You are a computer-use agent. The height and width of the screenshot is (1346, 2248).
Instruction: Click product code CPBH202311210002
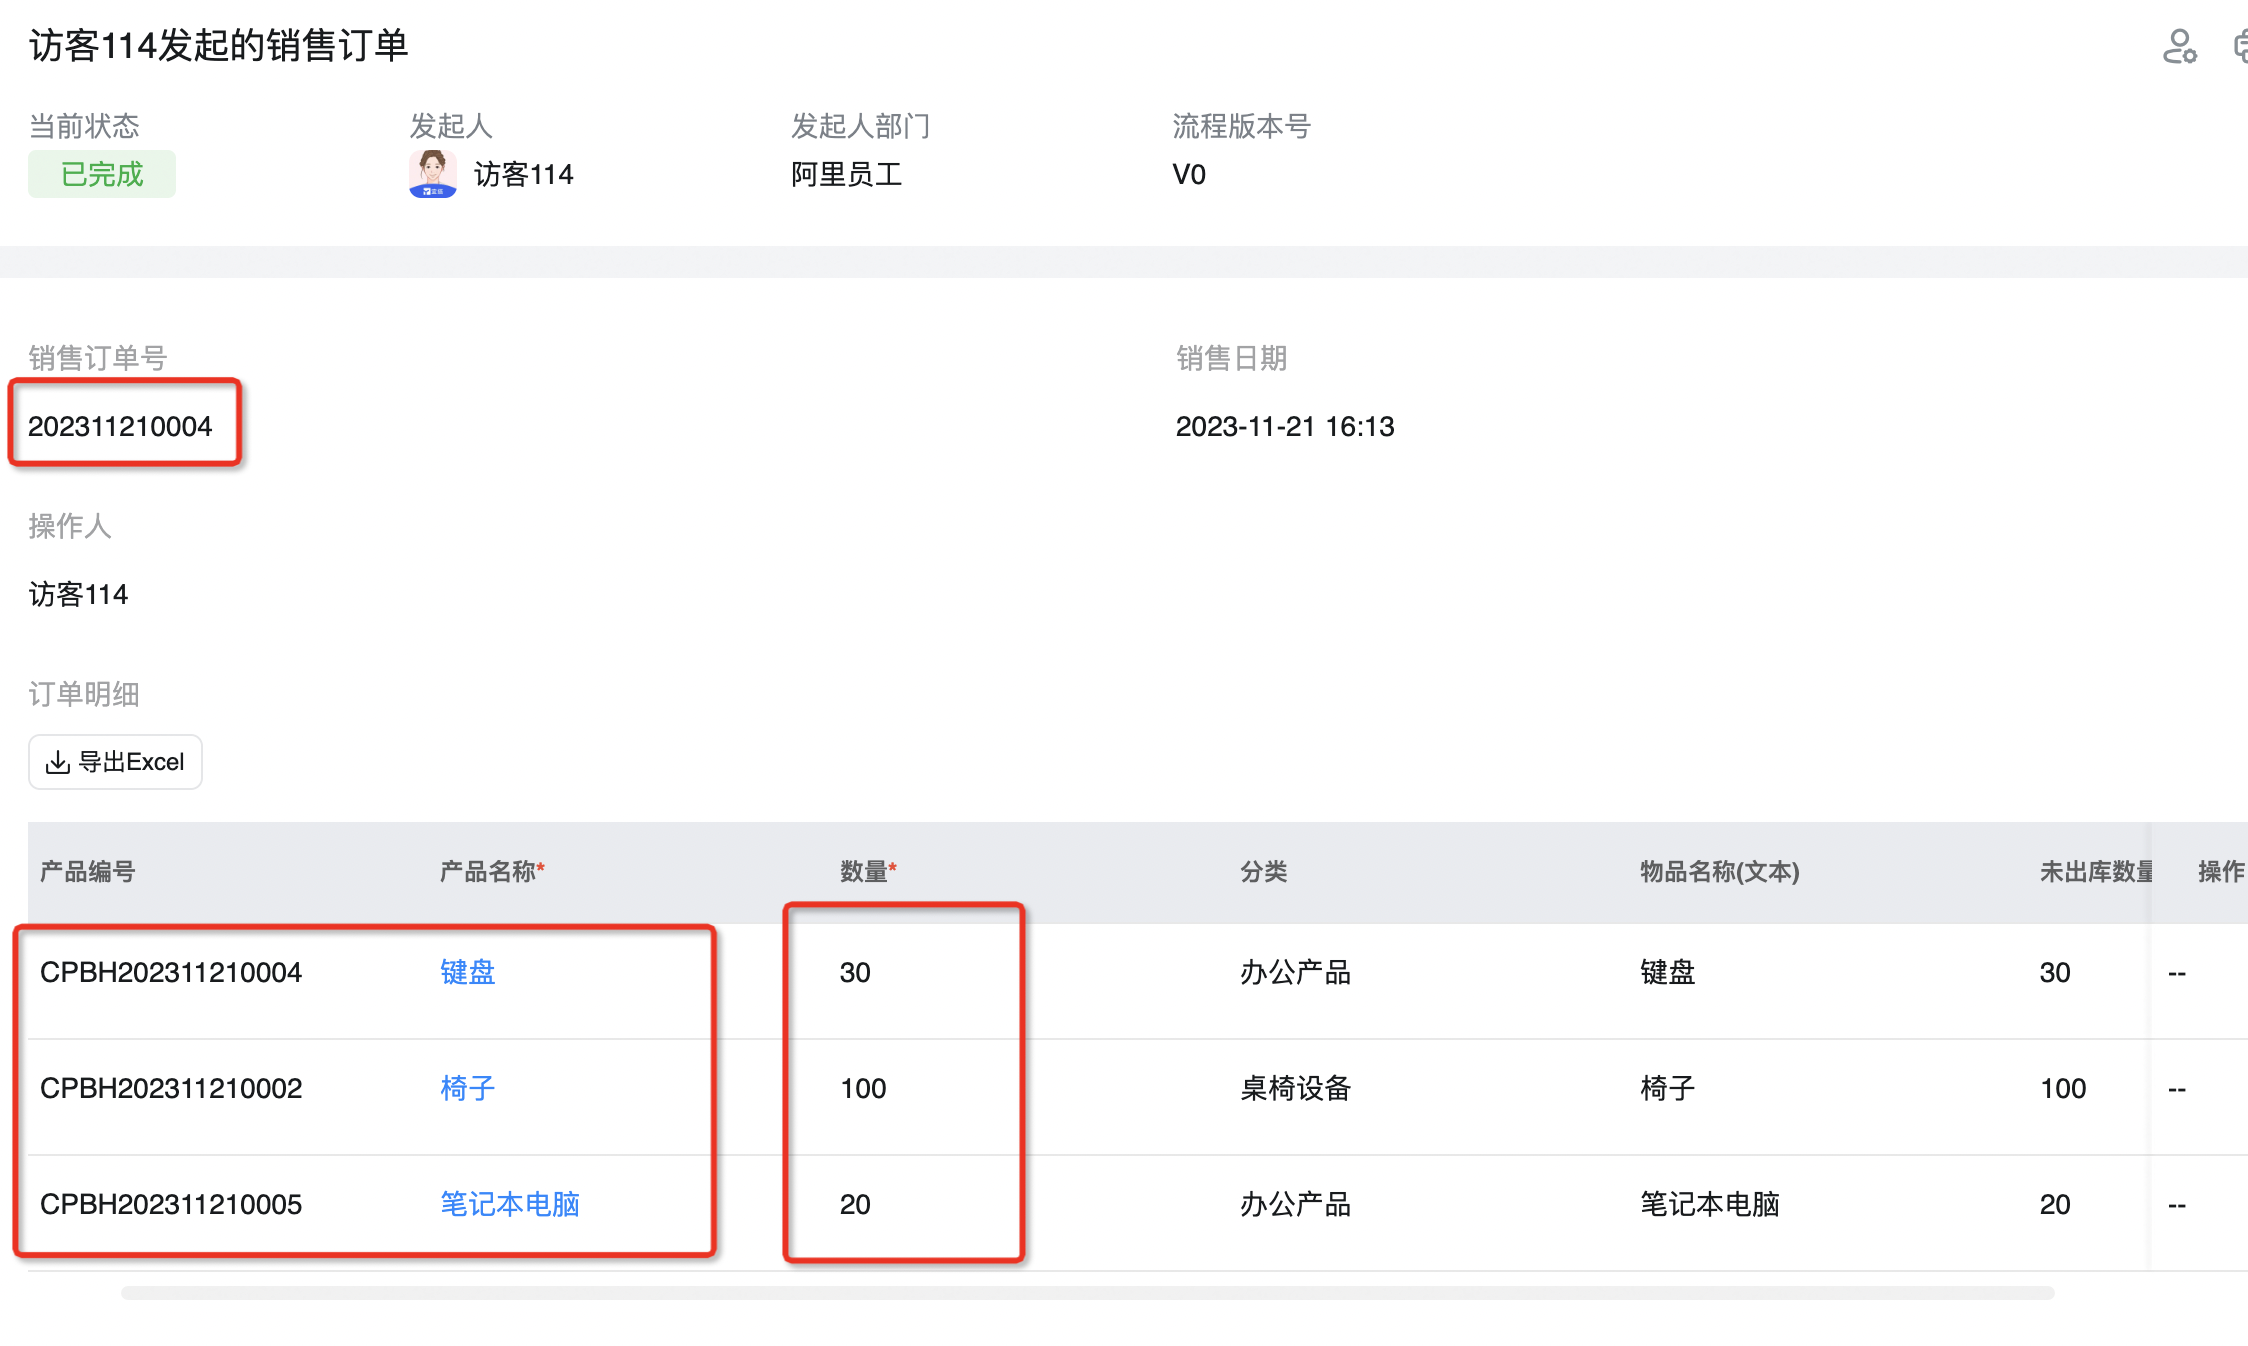point(171,1088)
